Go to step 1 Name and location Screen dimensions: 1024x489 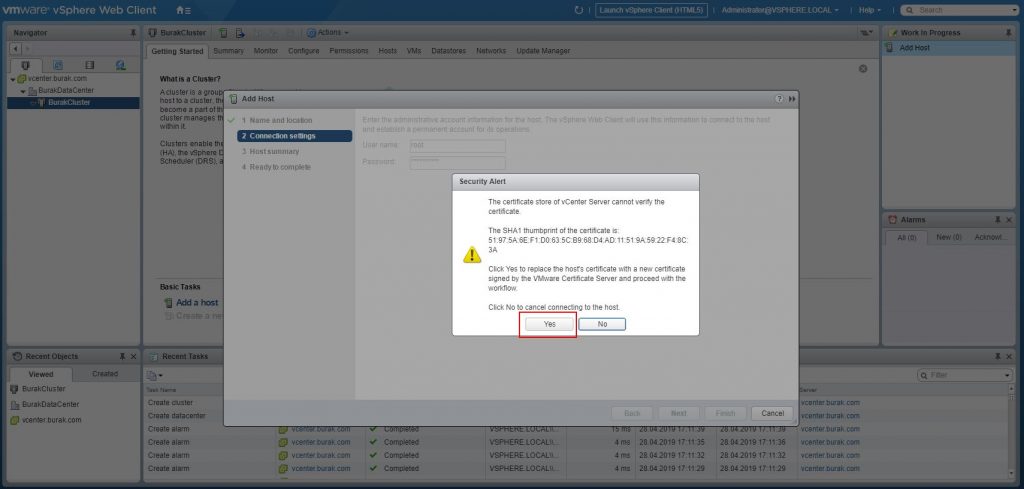point(281,120)
